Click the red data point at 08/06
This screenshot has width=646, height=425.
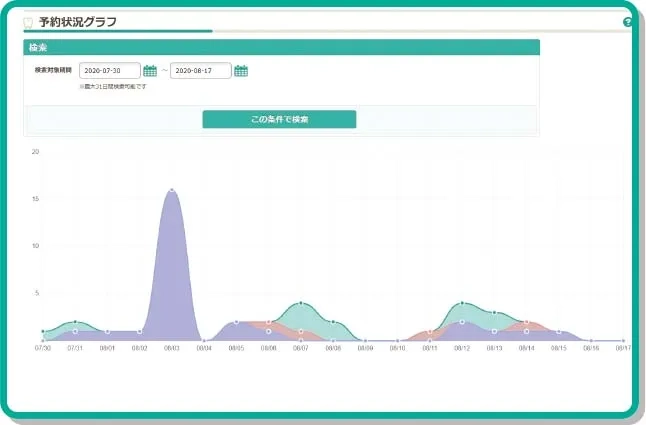click(268, 322)
